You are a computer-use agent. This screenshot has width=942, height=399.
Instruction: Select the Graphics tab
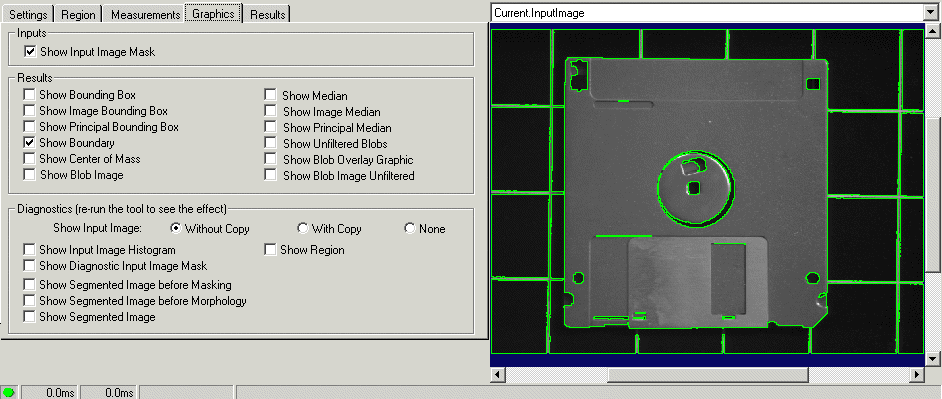pyautogui.click(x=213, y=13)
